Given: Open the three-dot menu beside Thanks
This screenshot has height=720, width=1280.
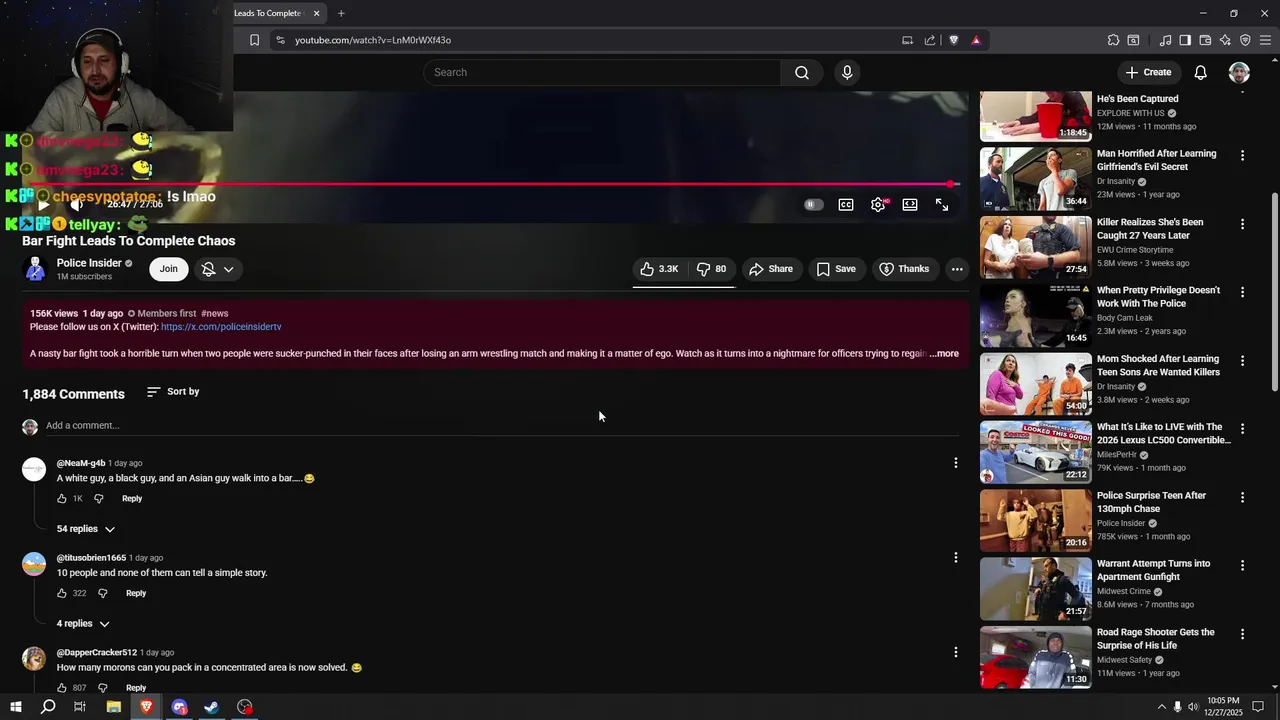Looking at the screenshot, I should pyautogui.click(x=957, y=269).
